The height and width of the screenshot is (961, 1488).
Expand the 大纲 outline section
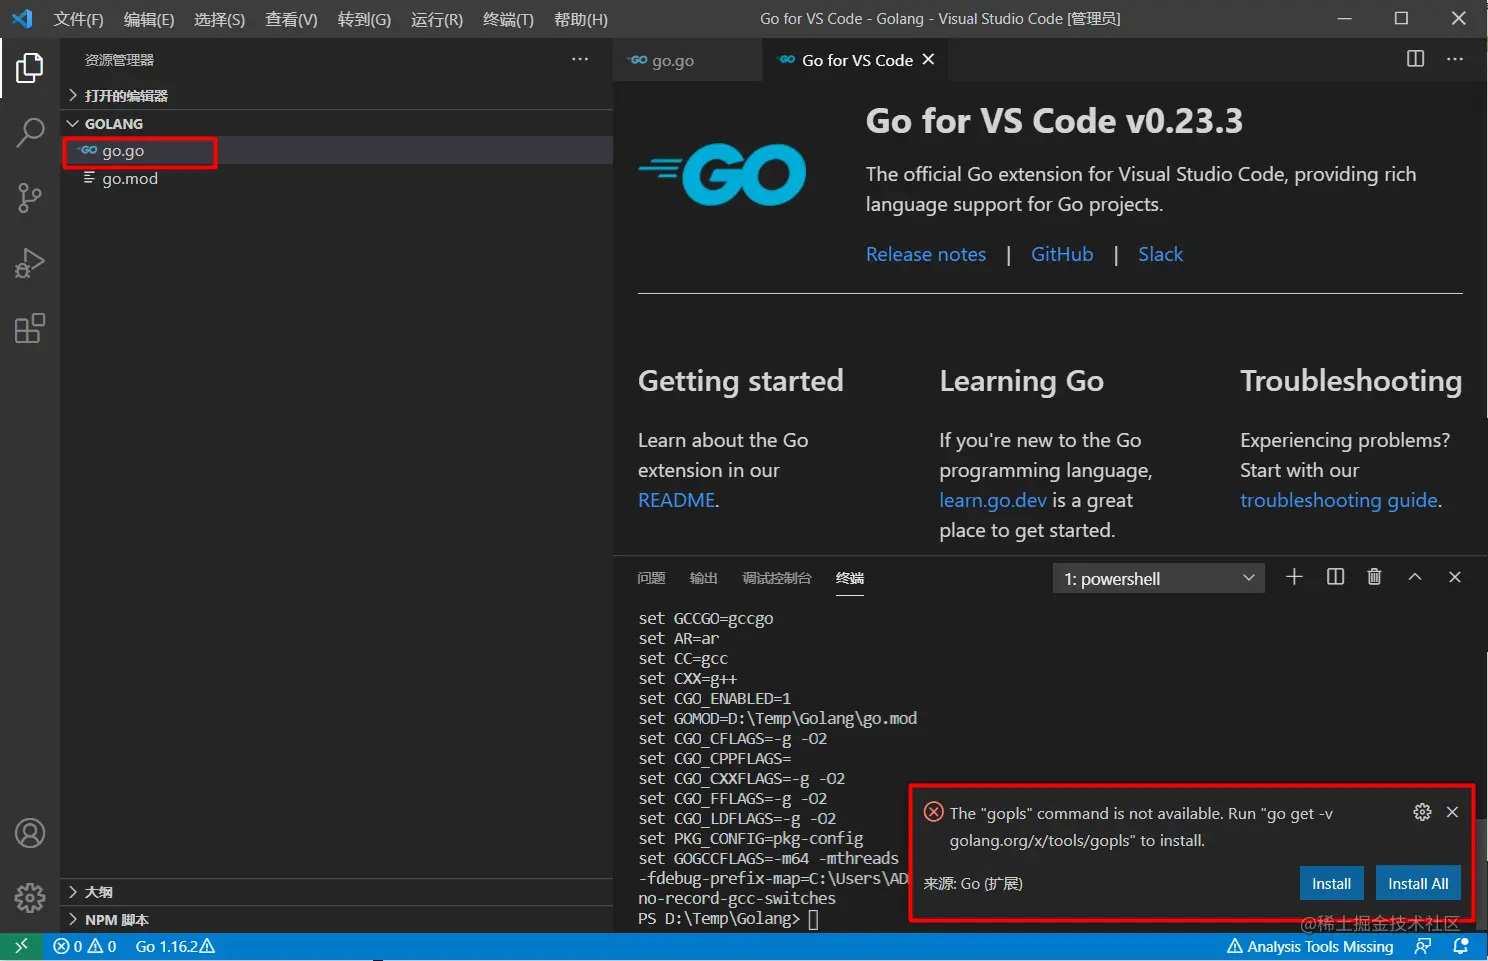click(336, 892)
